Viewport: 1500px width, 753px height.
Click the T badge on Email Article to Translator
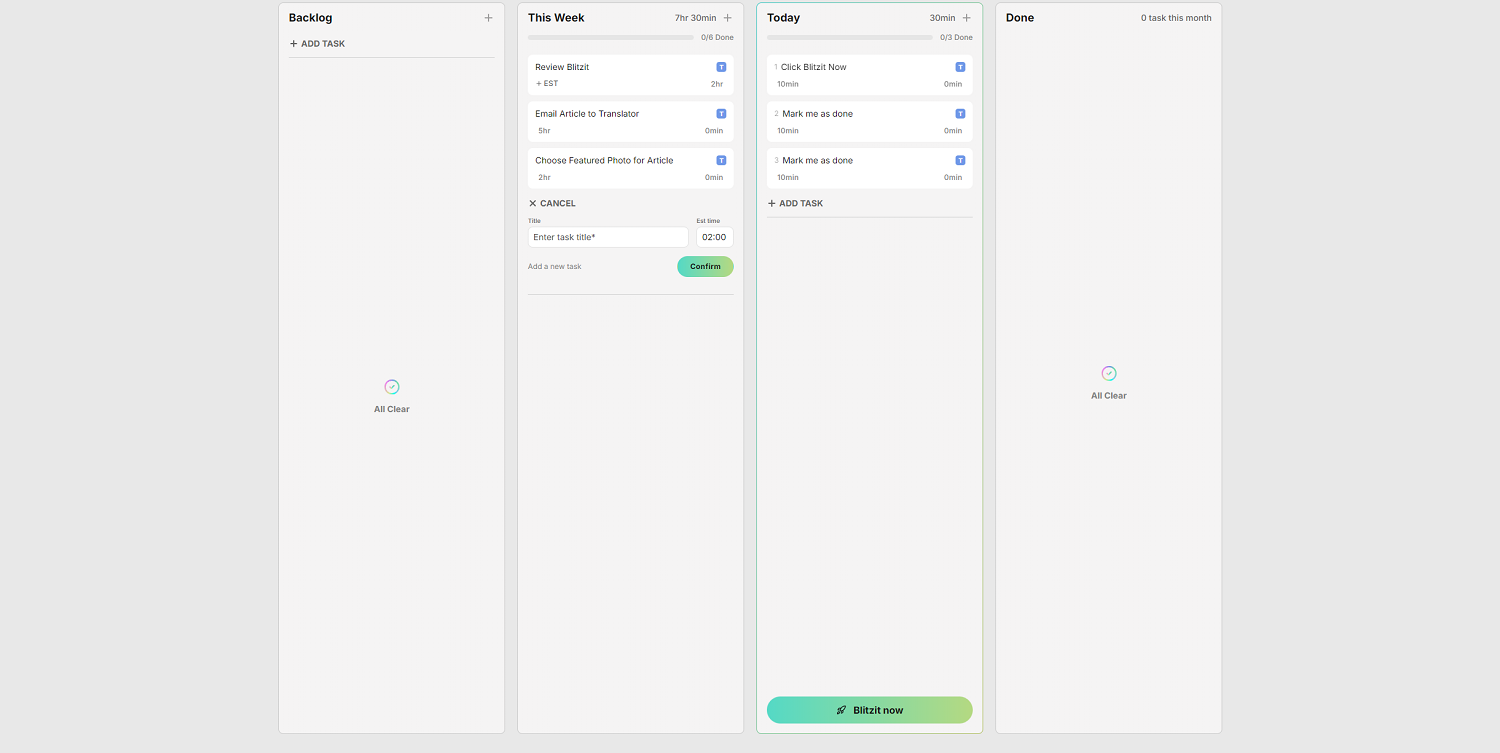point(721,113)
